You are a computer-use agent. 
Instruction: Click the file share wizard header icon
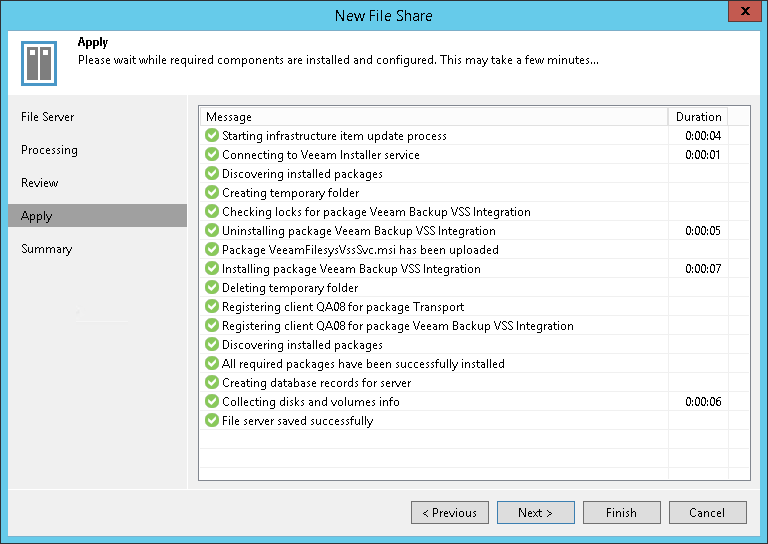(x=39, y=63)
